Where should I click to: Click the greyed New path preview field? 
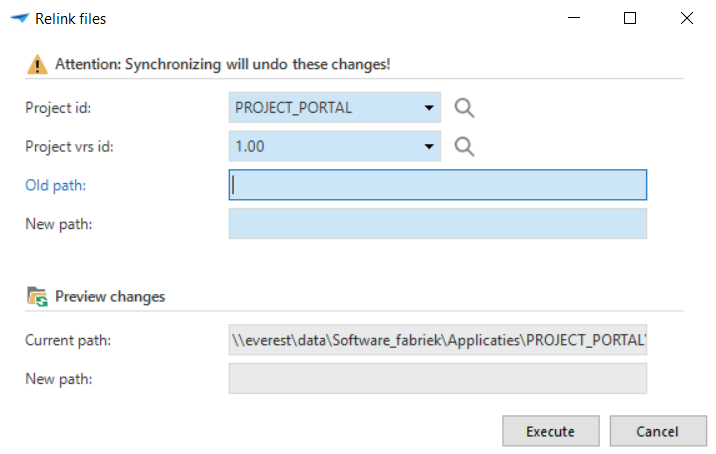pyautogui.click(x=438, y=379)
